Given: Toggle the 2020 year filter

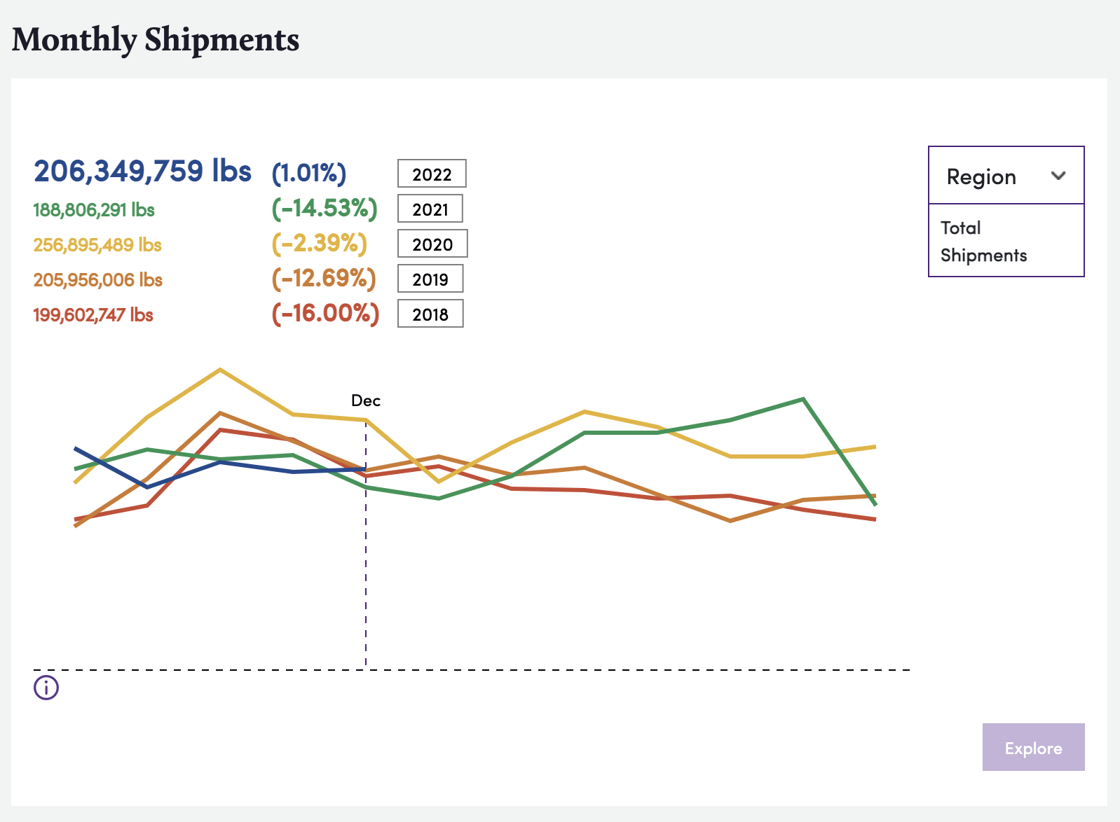Looking at the screenshot, I should tap(430, 243).
